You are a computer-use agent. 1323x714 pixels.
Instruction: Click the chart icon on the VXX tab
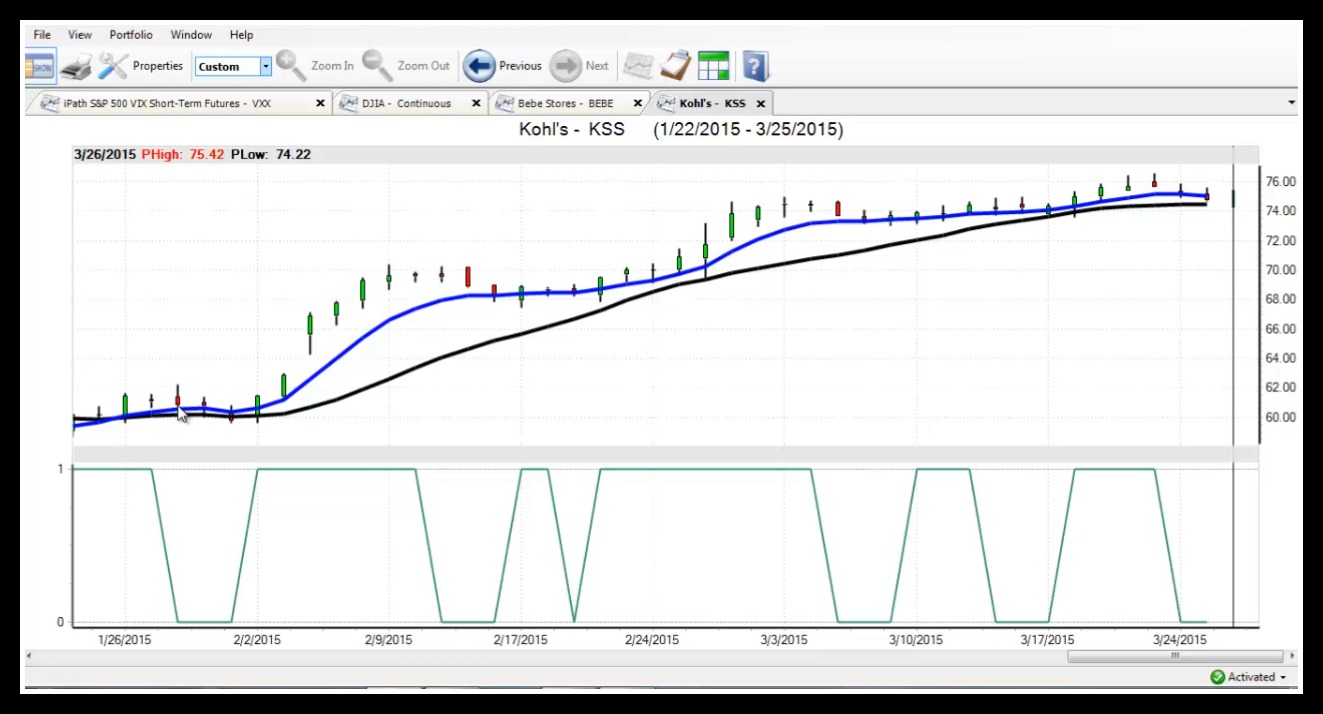tap(49, 103)
